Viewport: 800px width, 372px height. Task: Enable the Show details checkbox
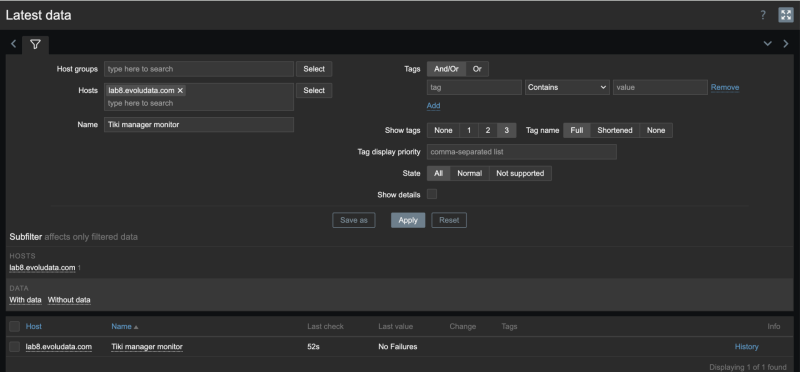point(432,194)
